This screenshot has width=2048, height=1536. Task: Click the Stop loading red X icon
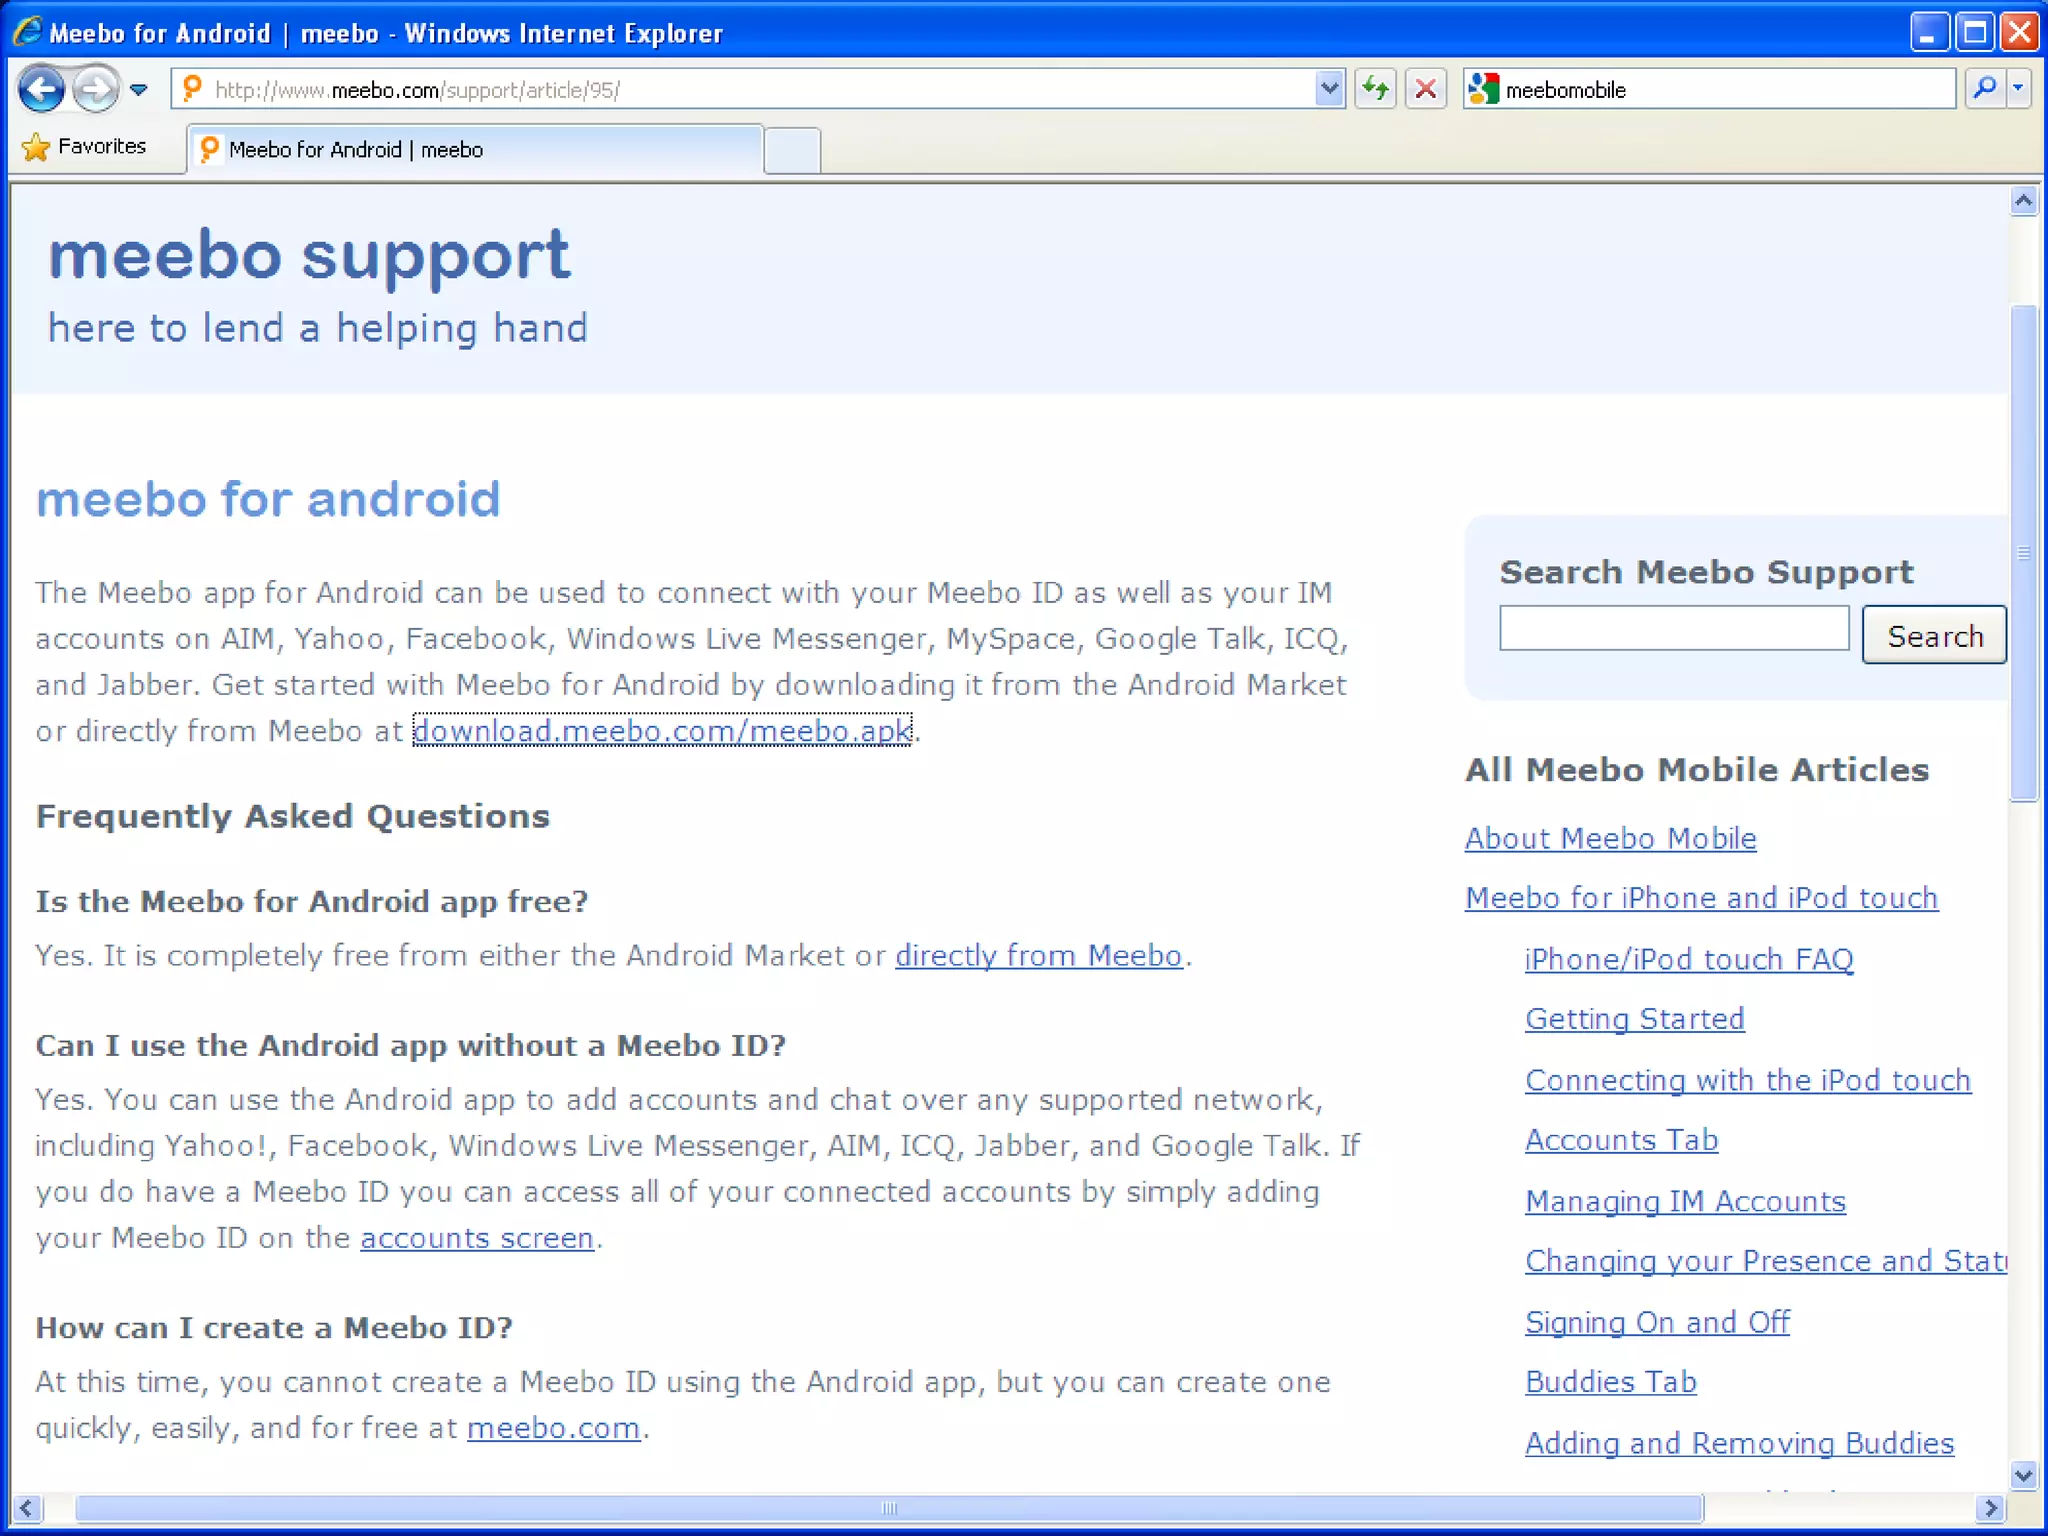tap(1426, 89)
